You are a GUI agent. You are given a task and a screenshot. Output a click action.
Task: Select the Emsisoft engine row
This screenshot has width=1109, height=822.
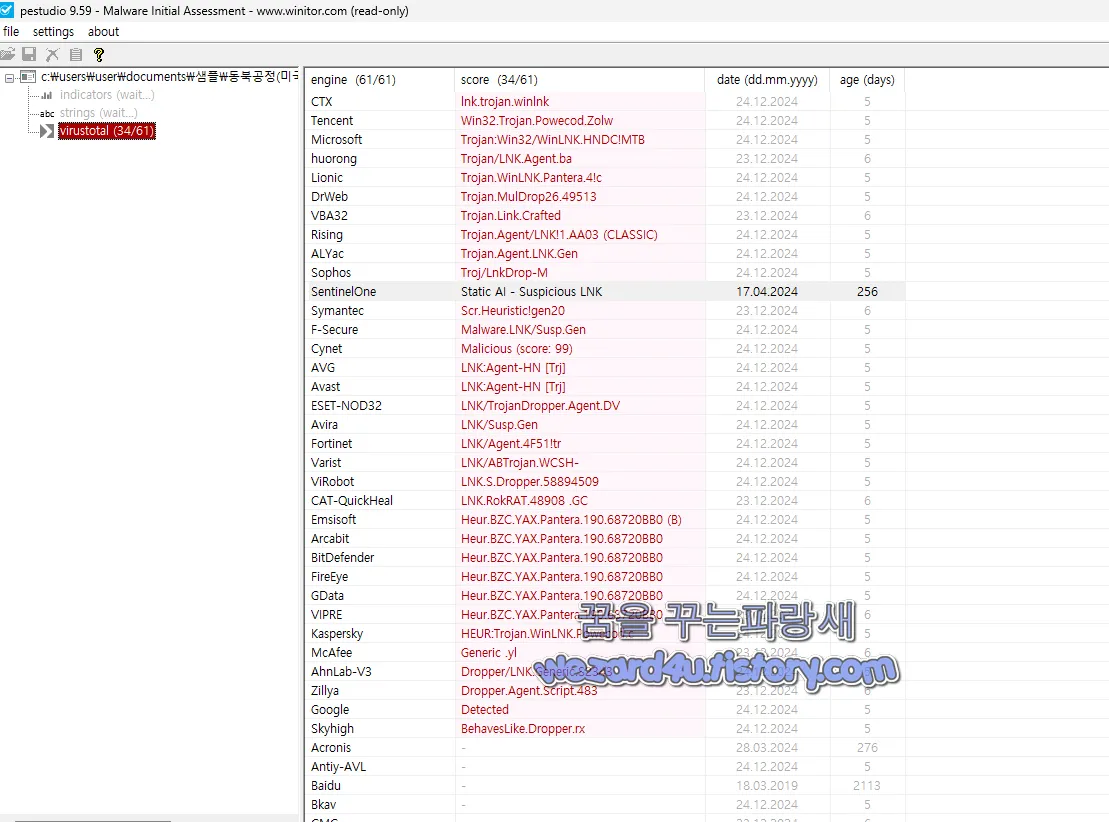tap(605, 520)
